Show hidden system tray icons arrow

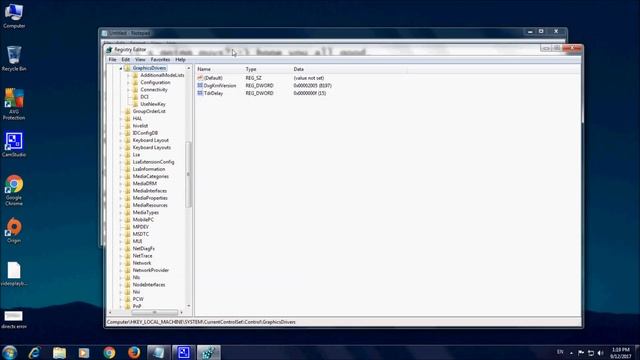coord(571,353)
